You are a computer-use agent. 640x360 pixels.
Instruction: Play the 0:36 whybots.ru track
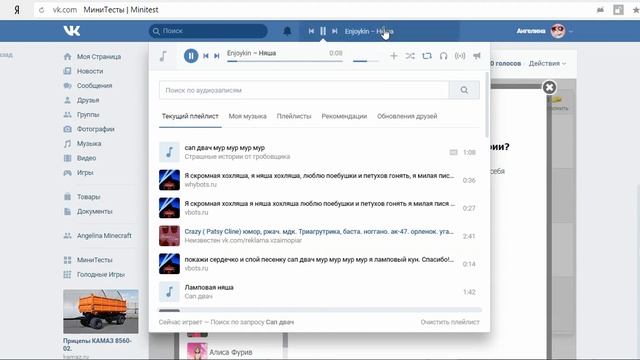coord(319,180)
